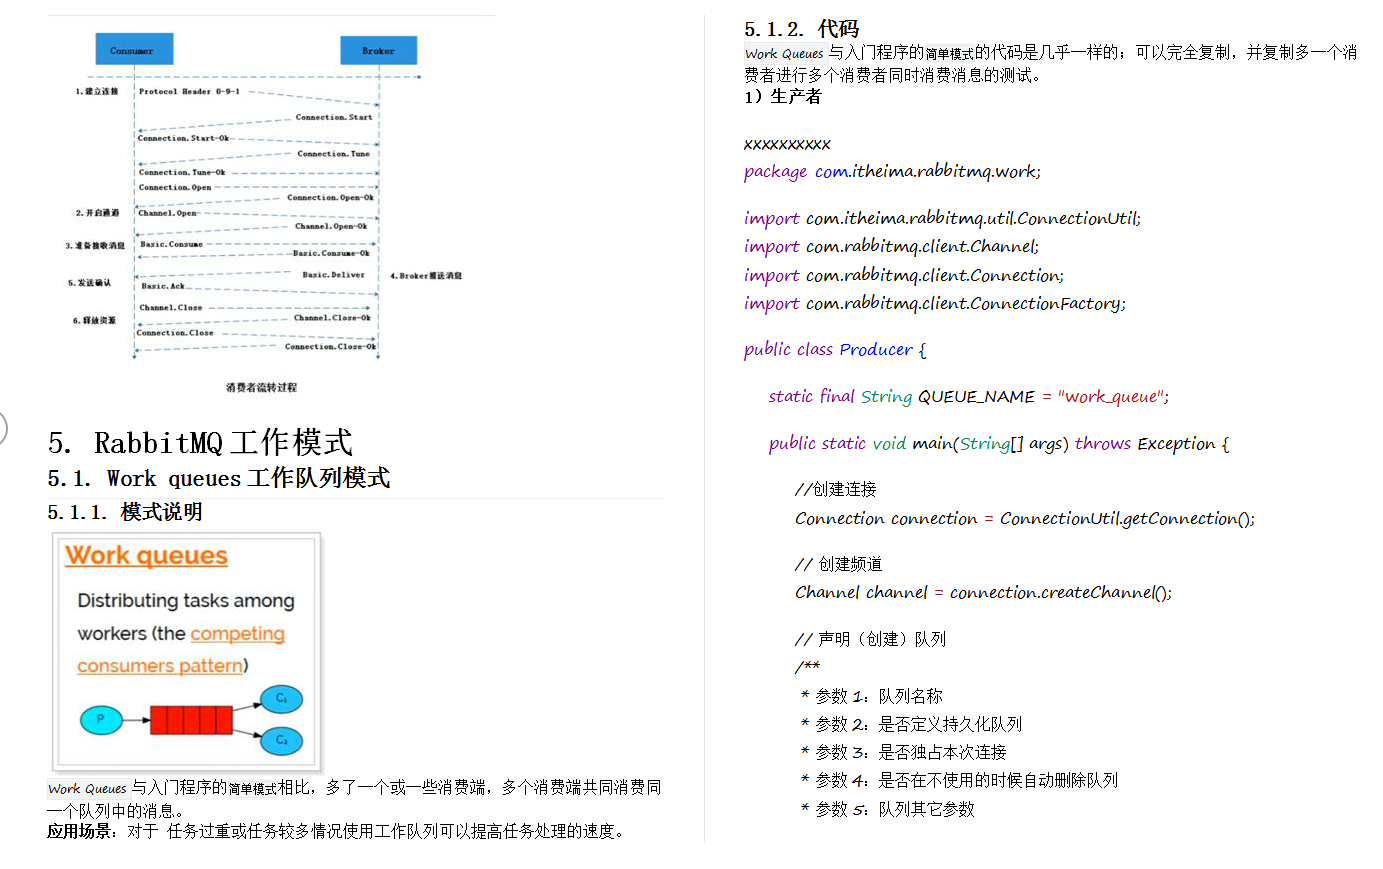This screenshot has width=1383, height=869.
Task: Click the 'Channel.Open-Ok' diagram label
Action: [331, 226]
